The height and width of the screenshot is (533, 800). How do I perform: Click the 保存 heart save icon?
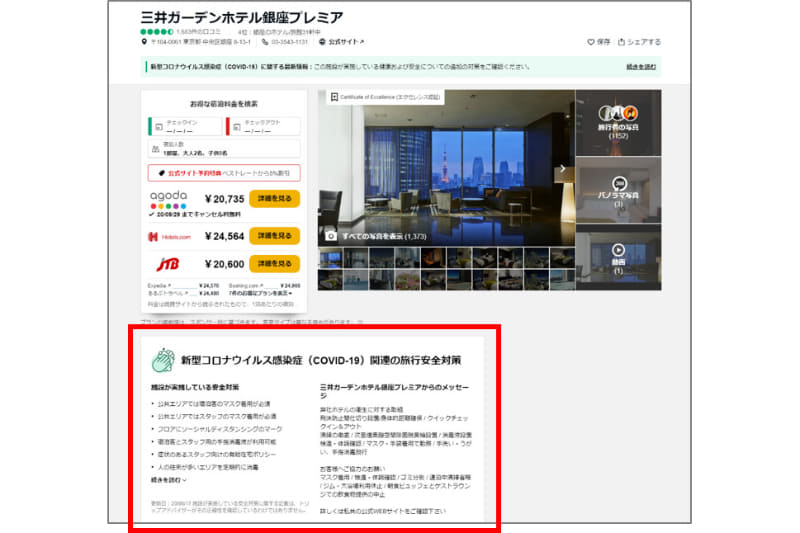590,42
